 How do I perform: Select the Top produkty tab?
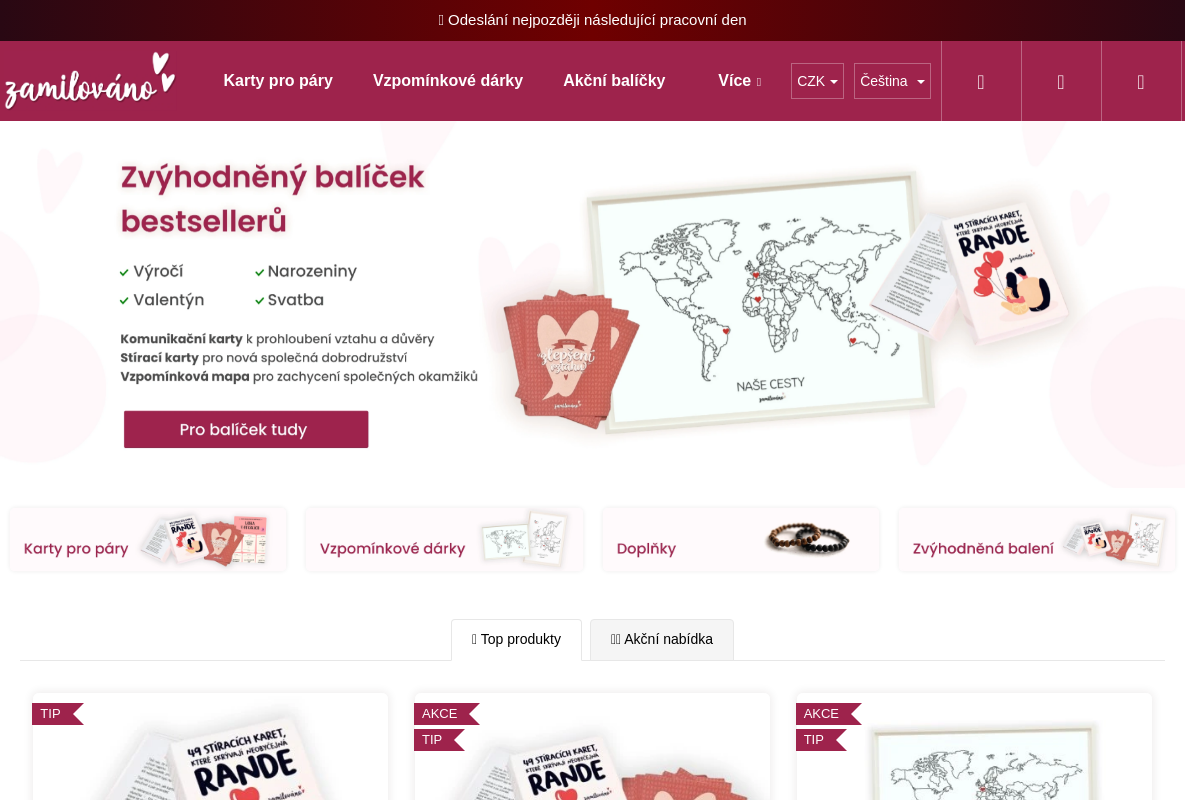[x=516, y=639]
